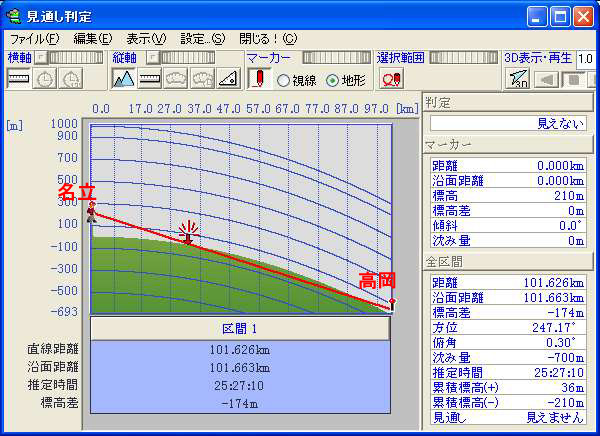Click the 方位 value 247.17°

click(x=554, y=328)
